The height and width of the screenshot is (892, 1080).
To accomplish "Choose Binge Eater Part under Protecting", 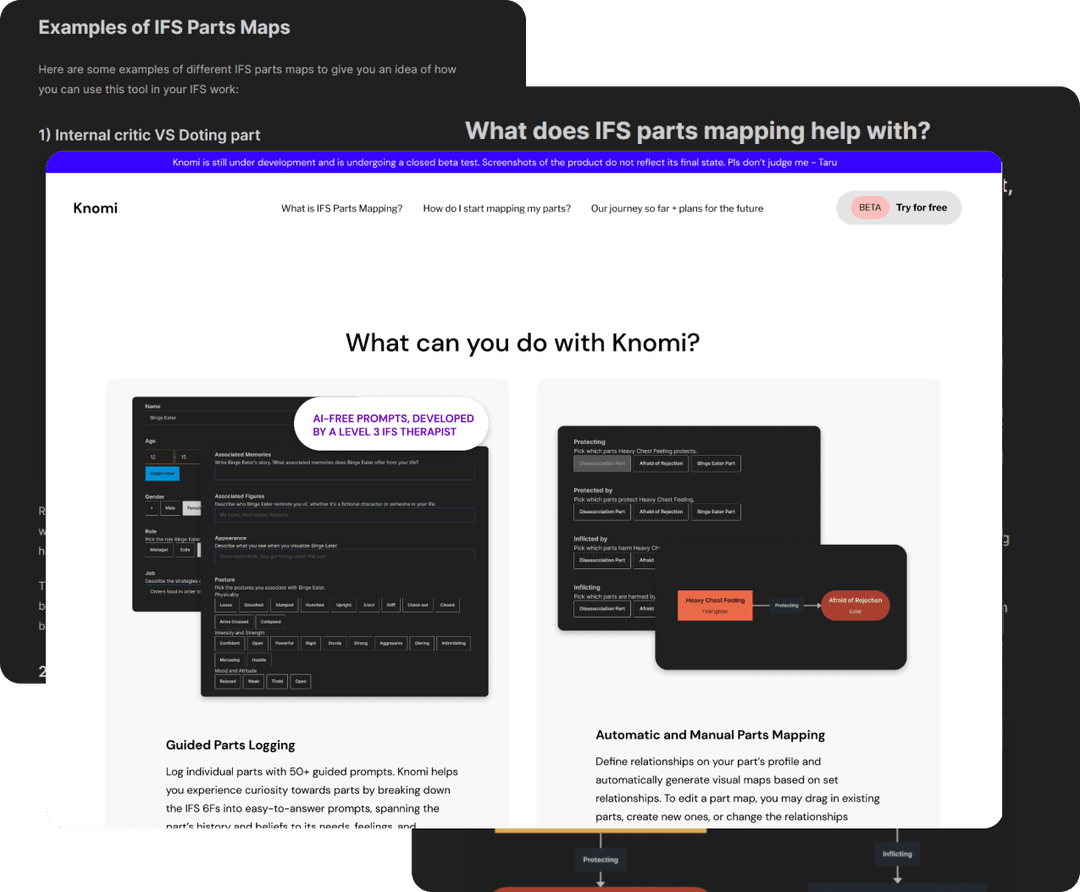I will tap(715, 464).
